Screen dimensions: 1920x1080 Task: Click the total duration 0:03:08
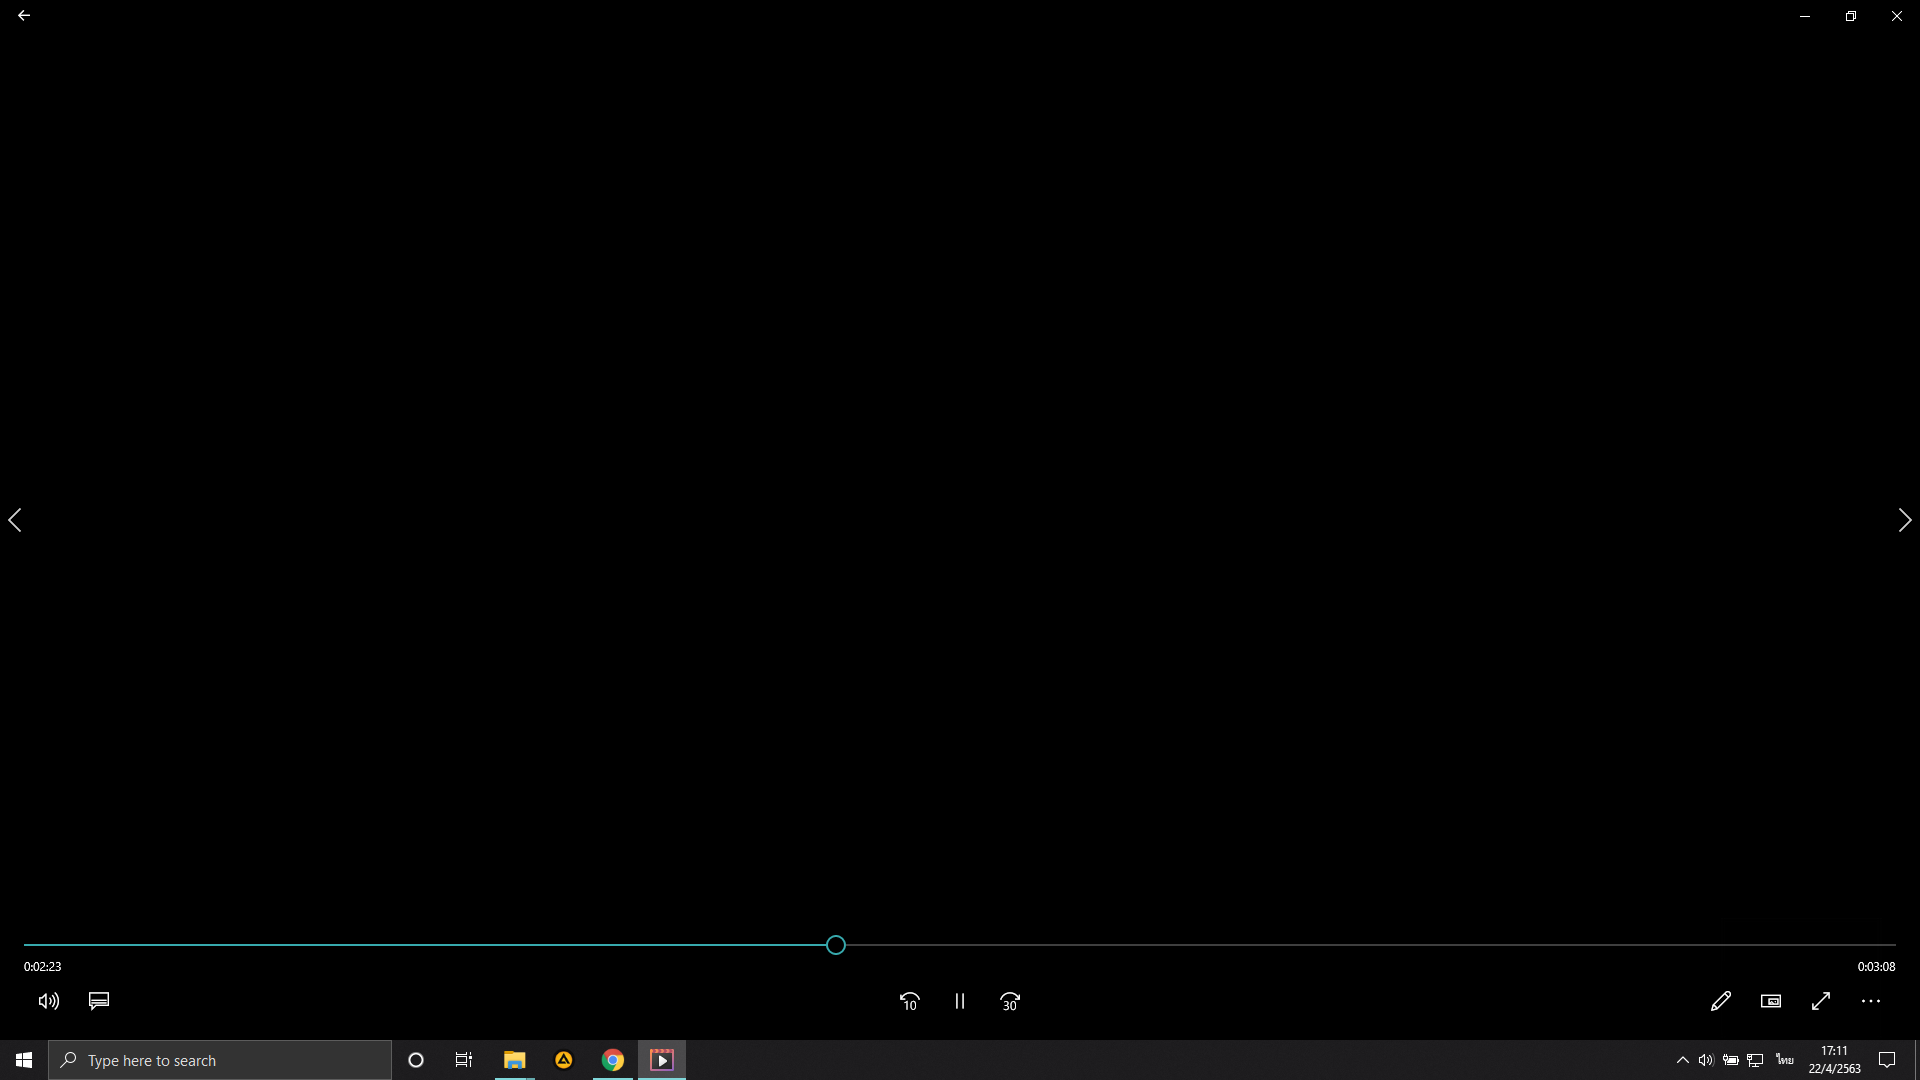[x=1876, y=967]
